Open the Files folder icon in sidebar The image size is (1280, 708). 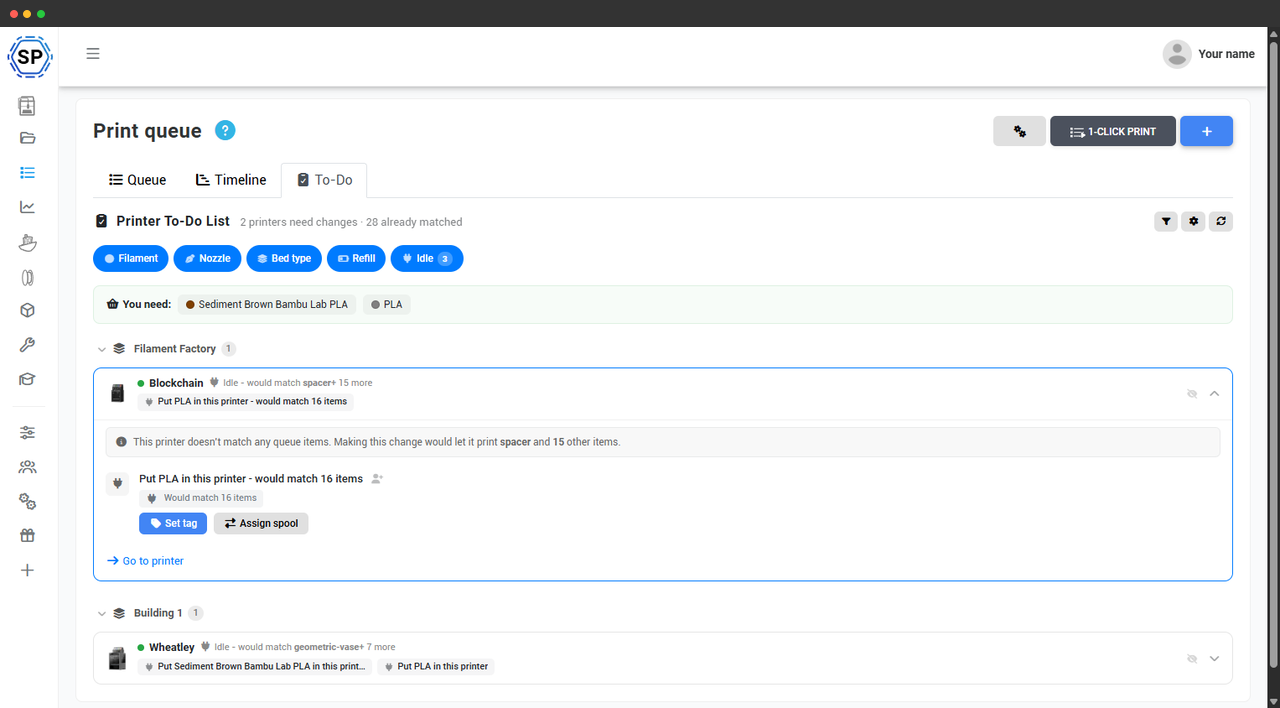pyautogui.click(x=27, y=138)
